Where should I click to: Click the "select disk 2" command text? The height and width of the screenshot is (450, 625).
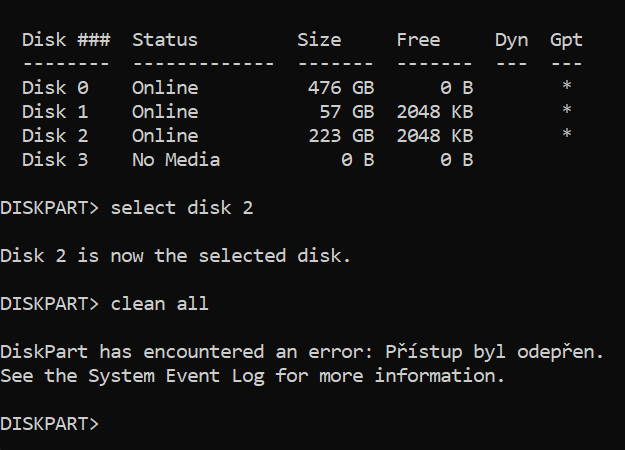click(x=182, y=208)
